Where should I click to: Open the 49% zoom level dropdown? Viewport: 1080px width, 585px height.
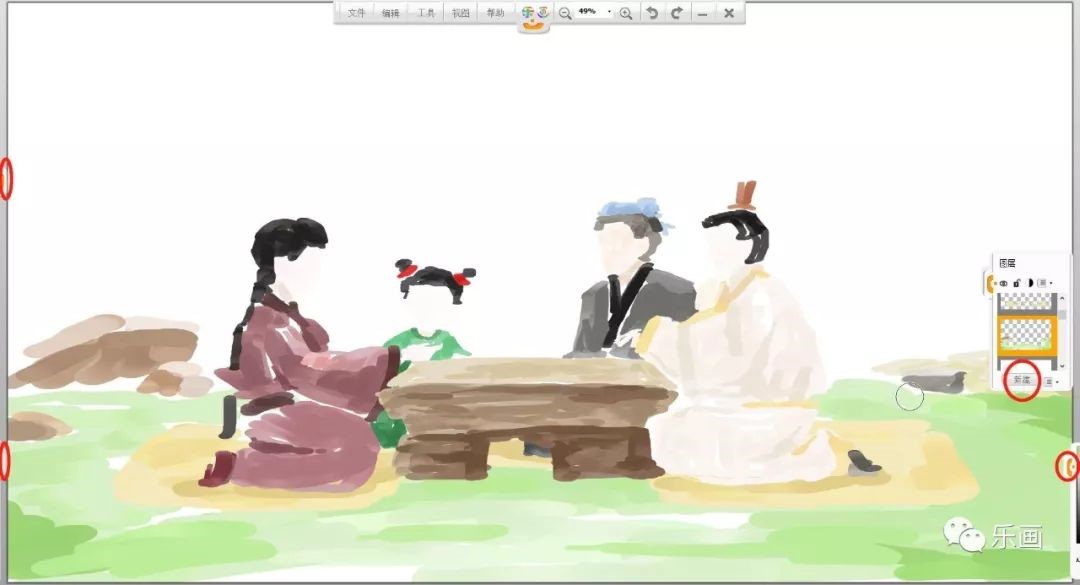(x=609, y=12)
